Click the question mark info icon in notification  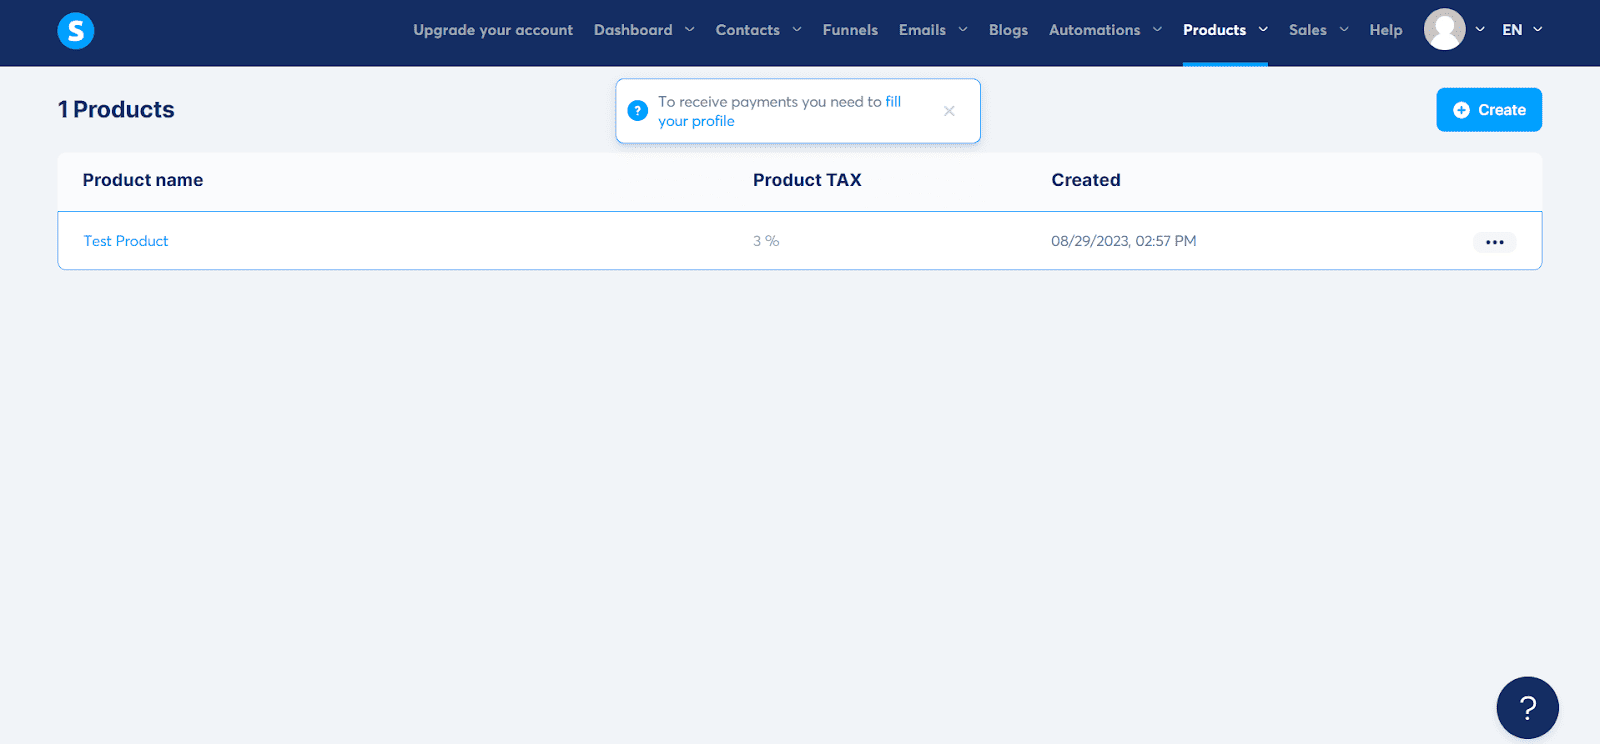tap(637, 111)
